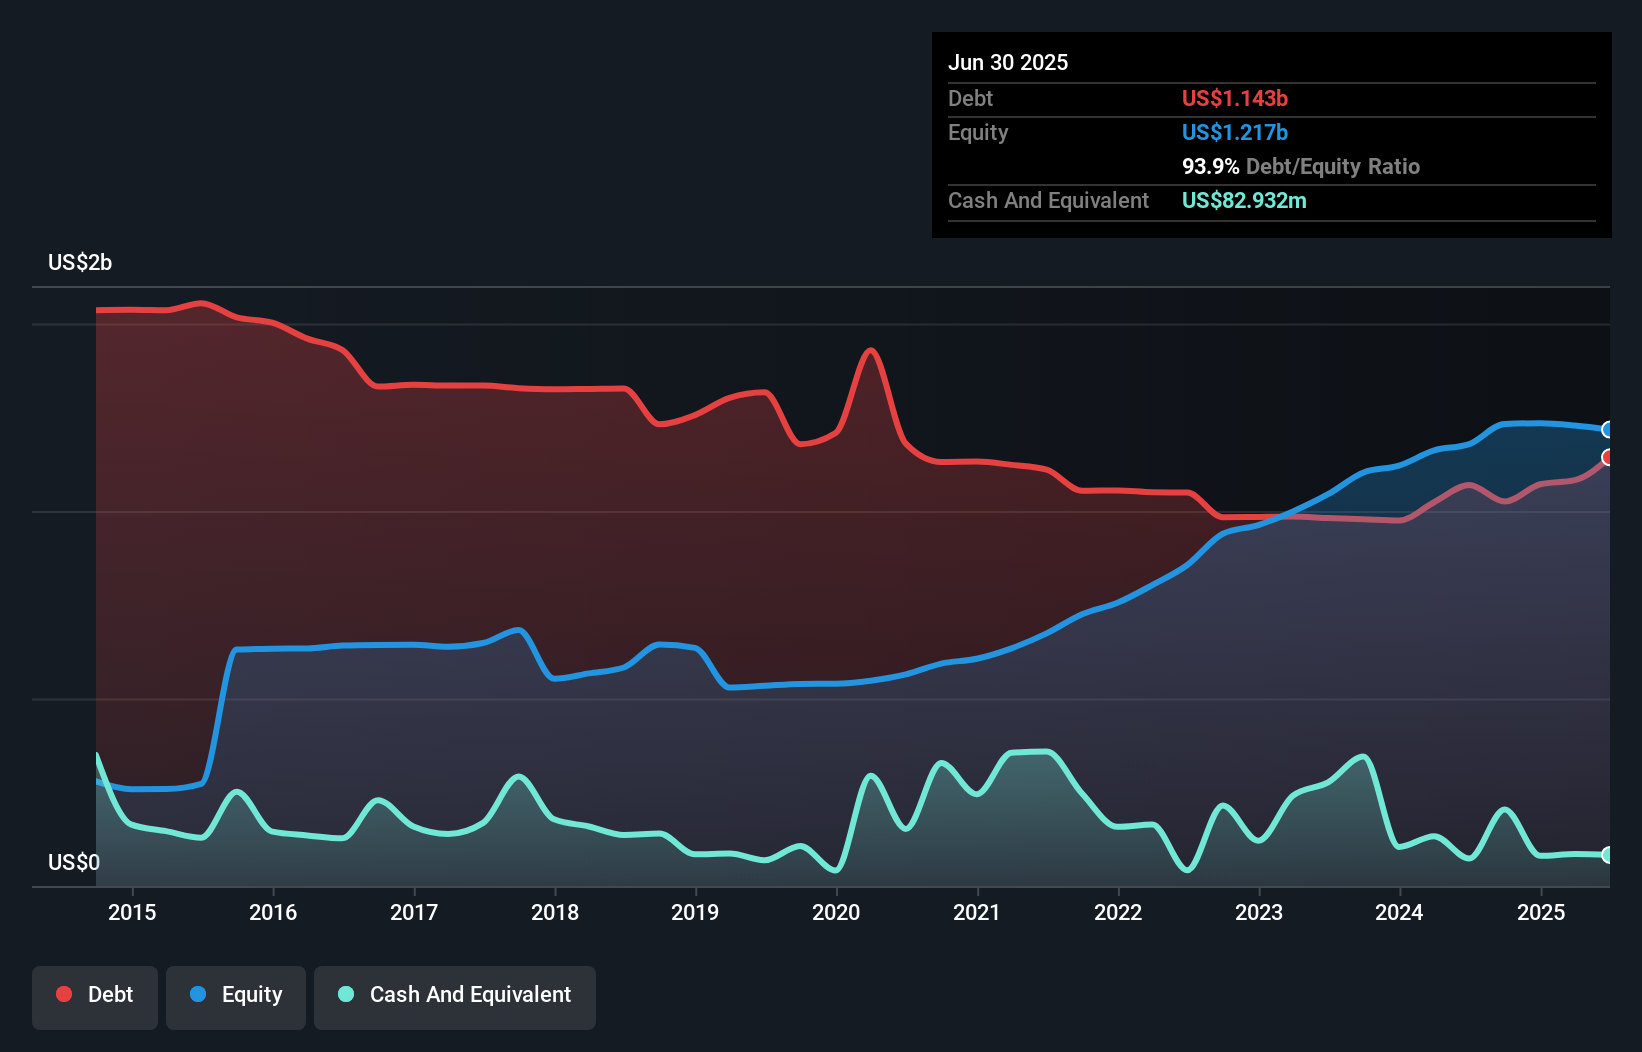Click the blue Equity legend dot

198,994
